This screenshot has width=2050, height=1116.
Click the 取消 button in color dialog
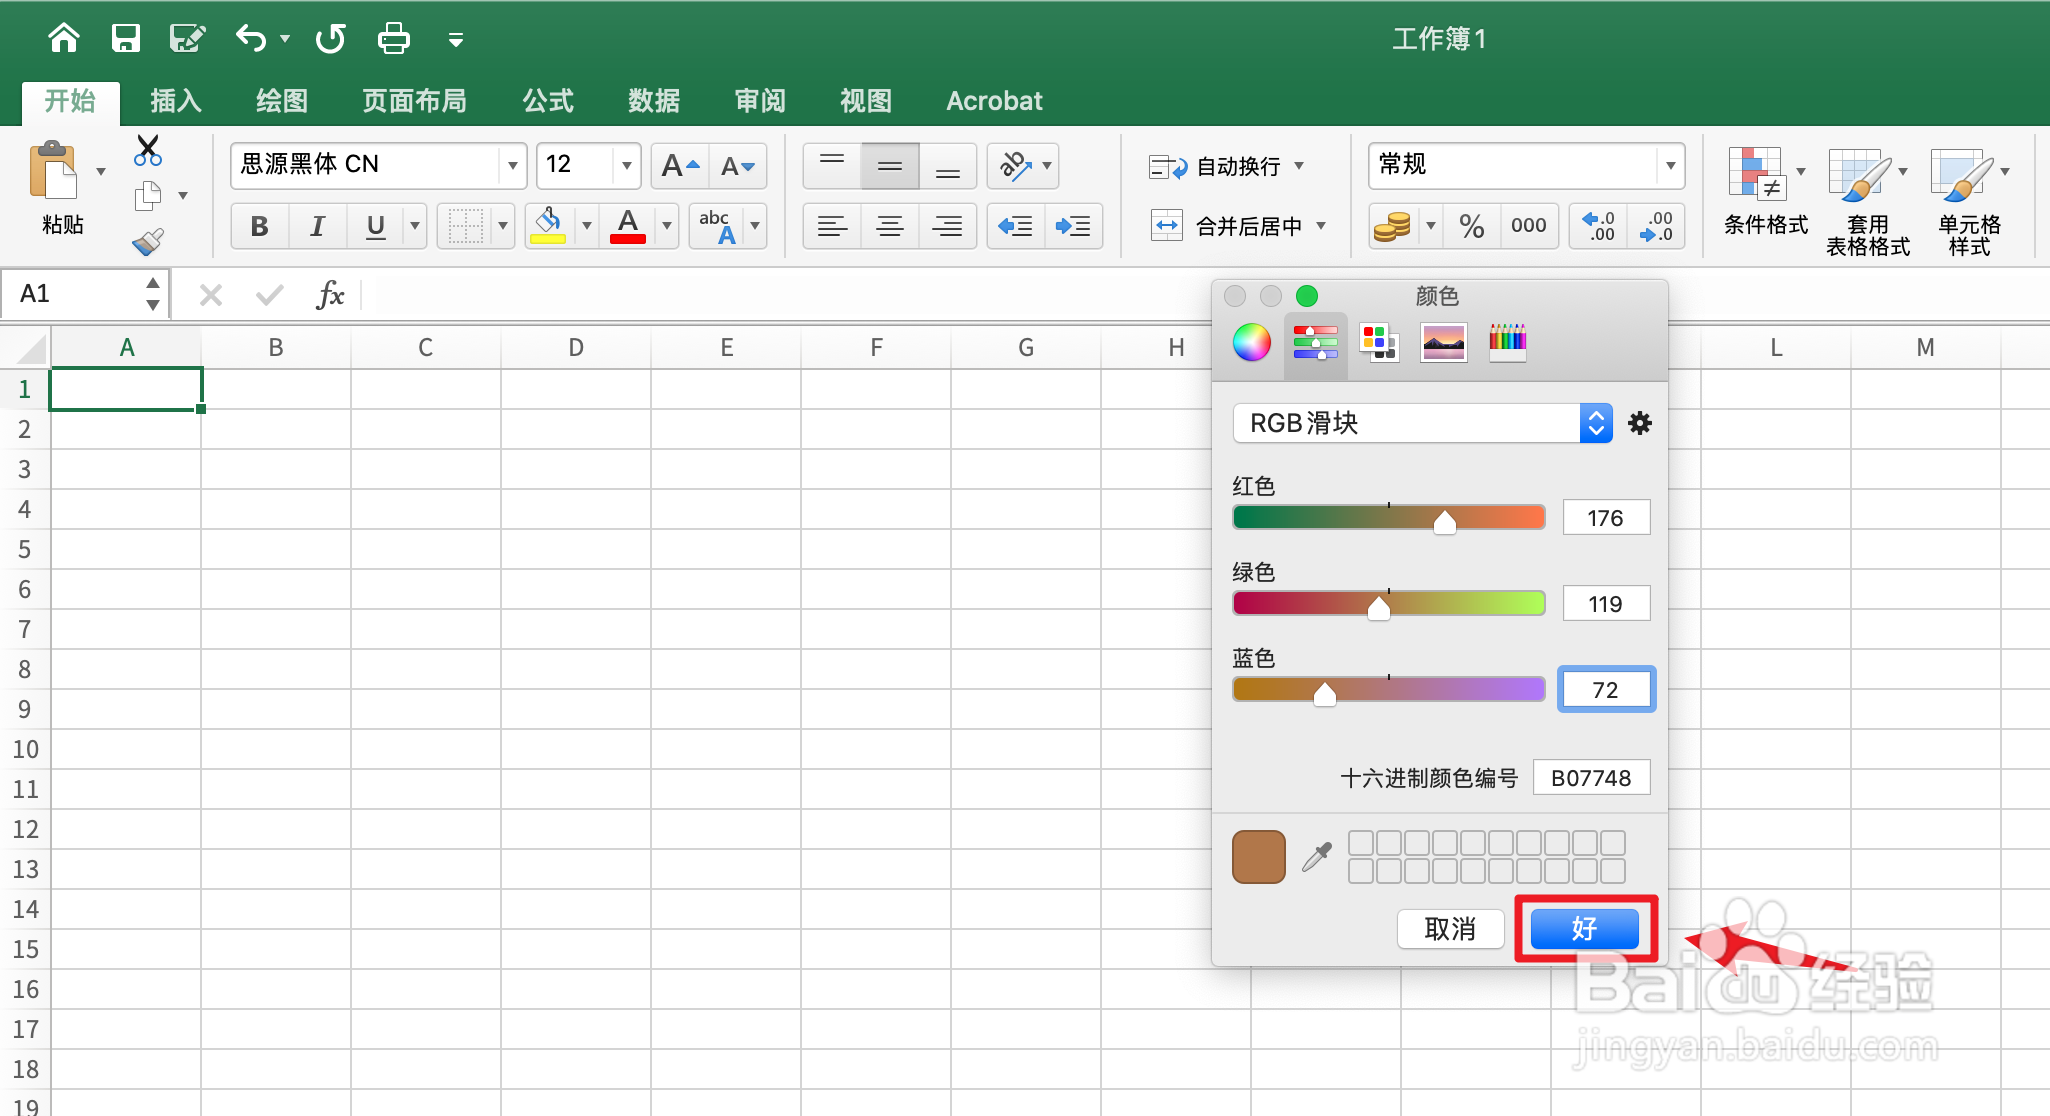coord(1450,929)
